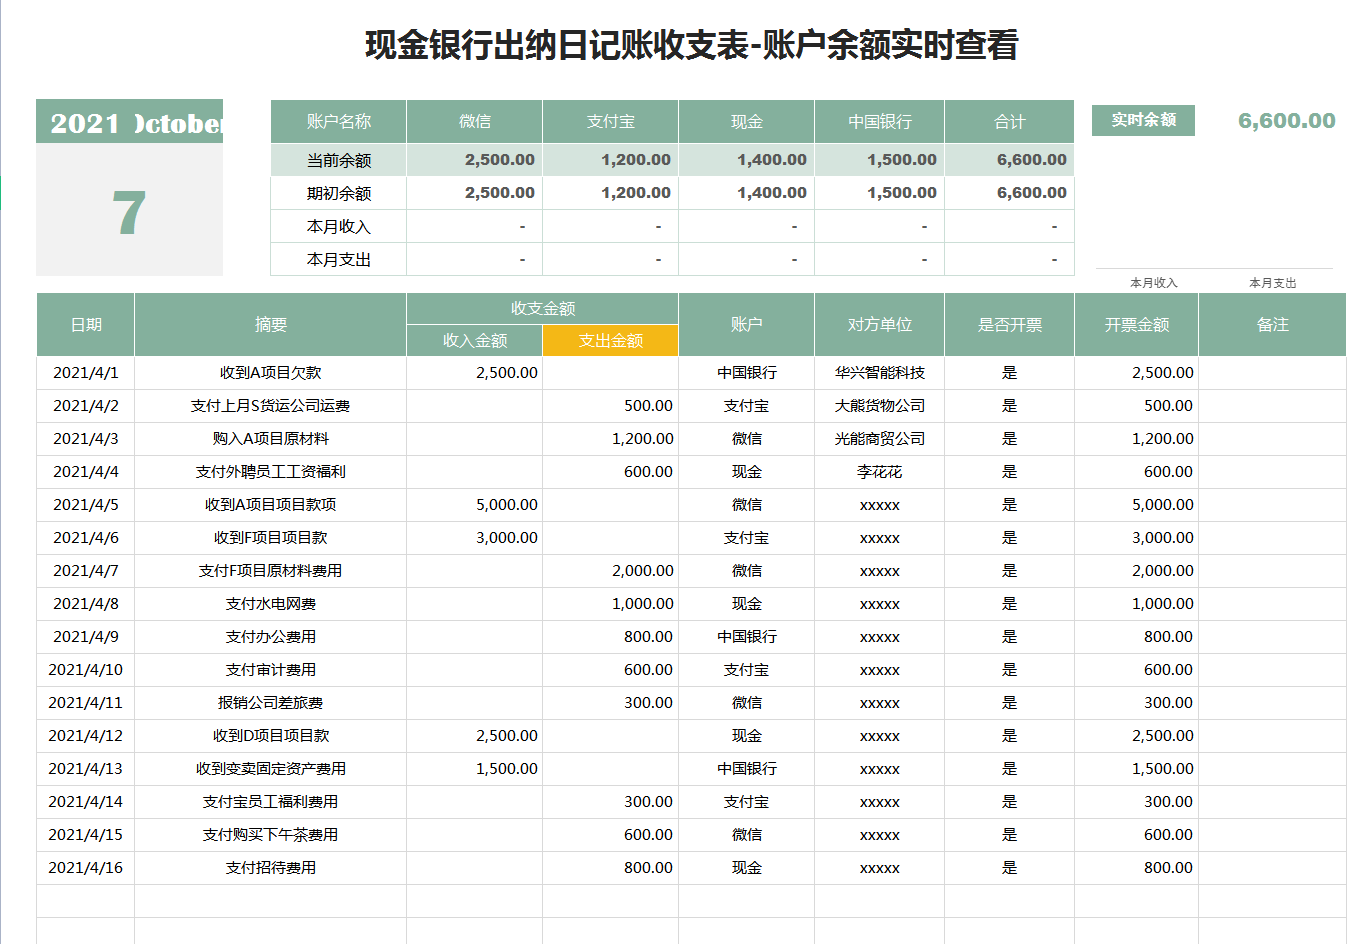
Task: Select counterparty cell 华兴智能科技
Action: tap(879, 373)
